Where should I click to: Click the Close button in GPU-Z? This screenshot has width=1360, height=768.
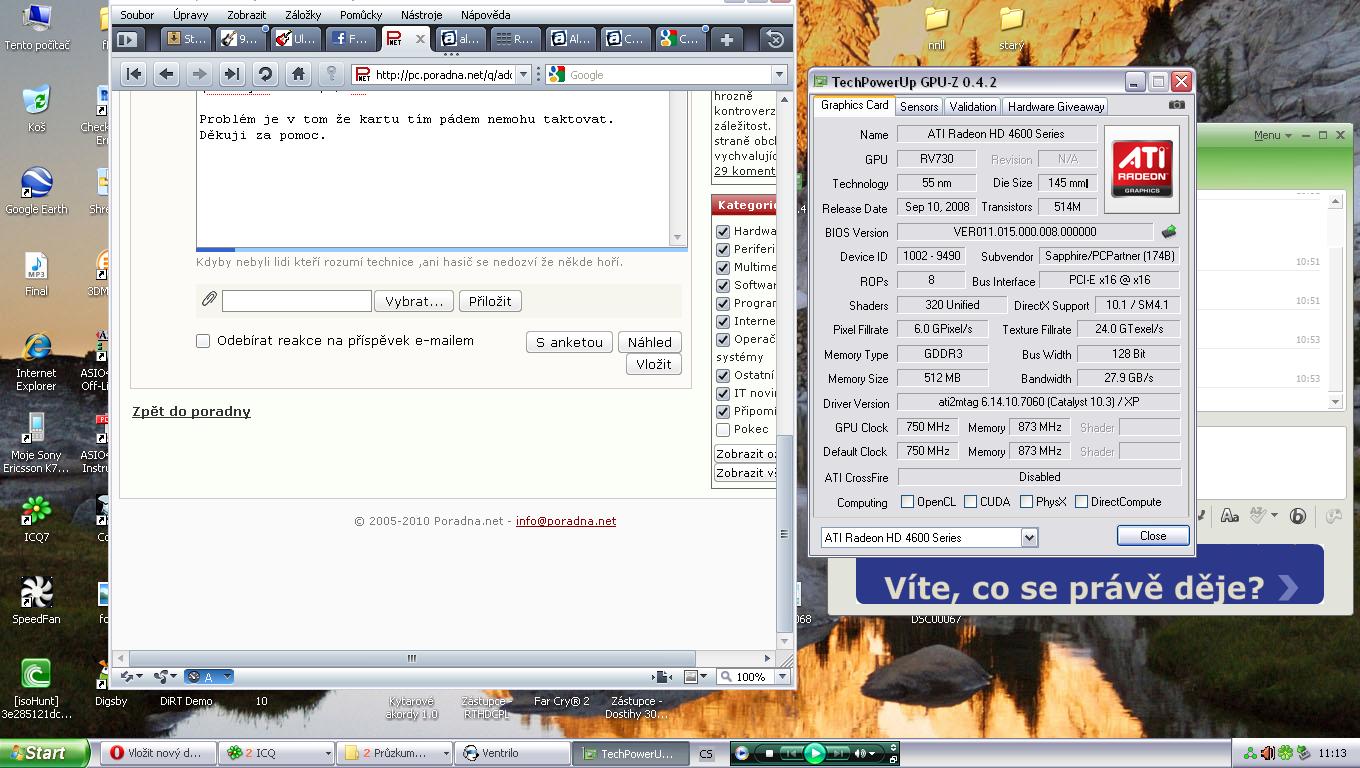(1153, 536)
